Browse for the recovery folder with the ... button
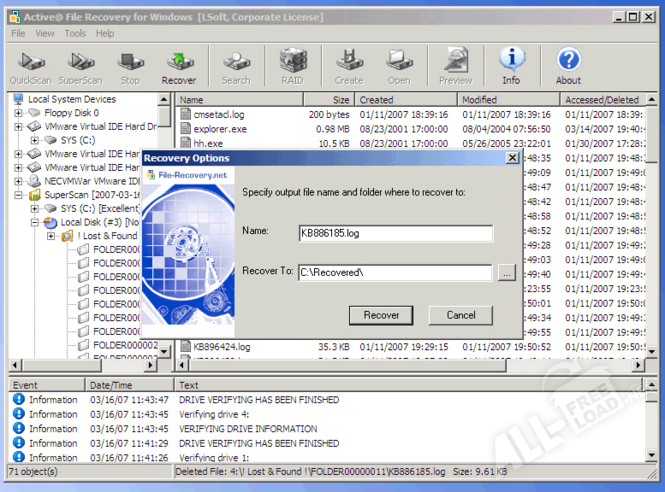Image resolution: width=665 pixels, height=492 pixels. (x=507, y=273)
